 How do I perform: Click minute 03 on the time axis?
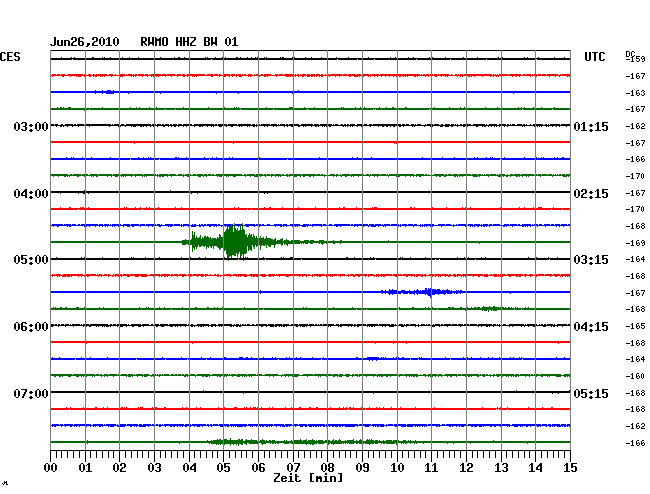pos(154,467)
